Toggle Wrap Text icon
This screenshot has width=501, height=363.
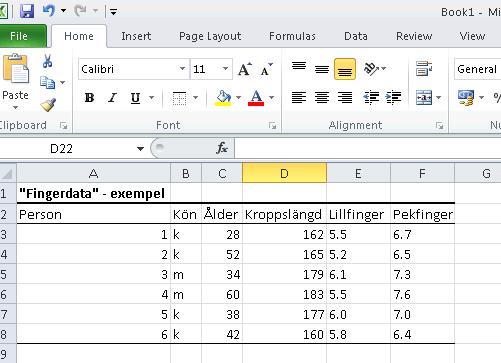click(x=424, y=69)
